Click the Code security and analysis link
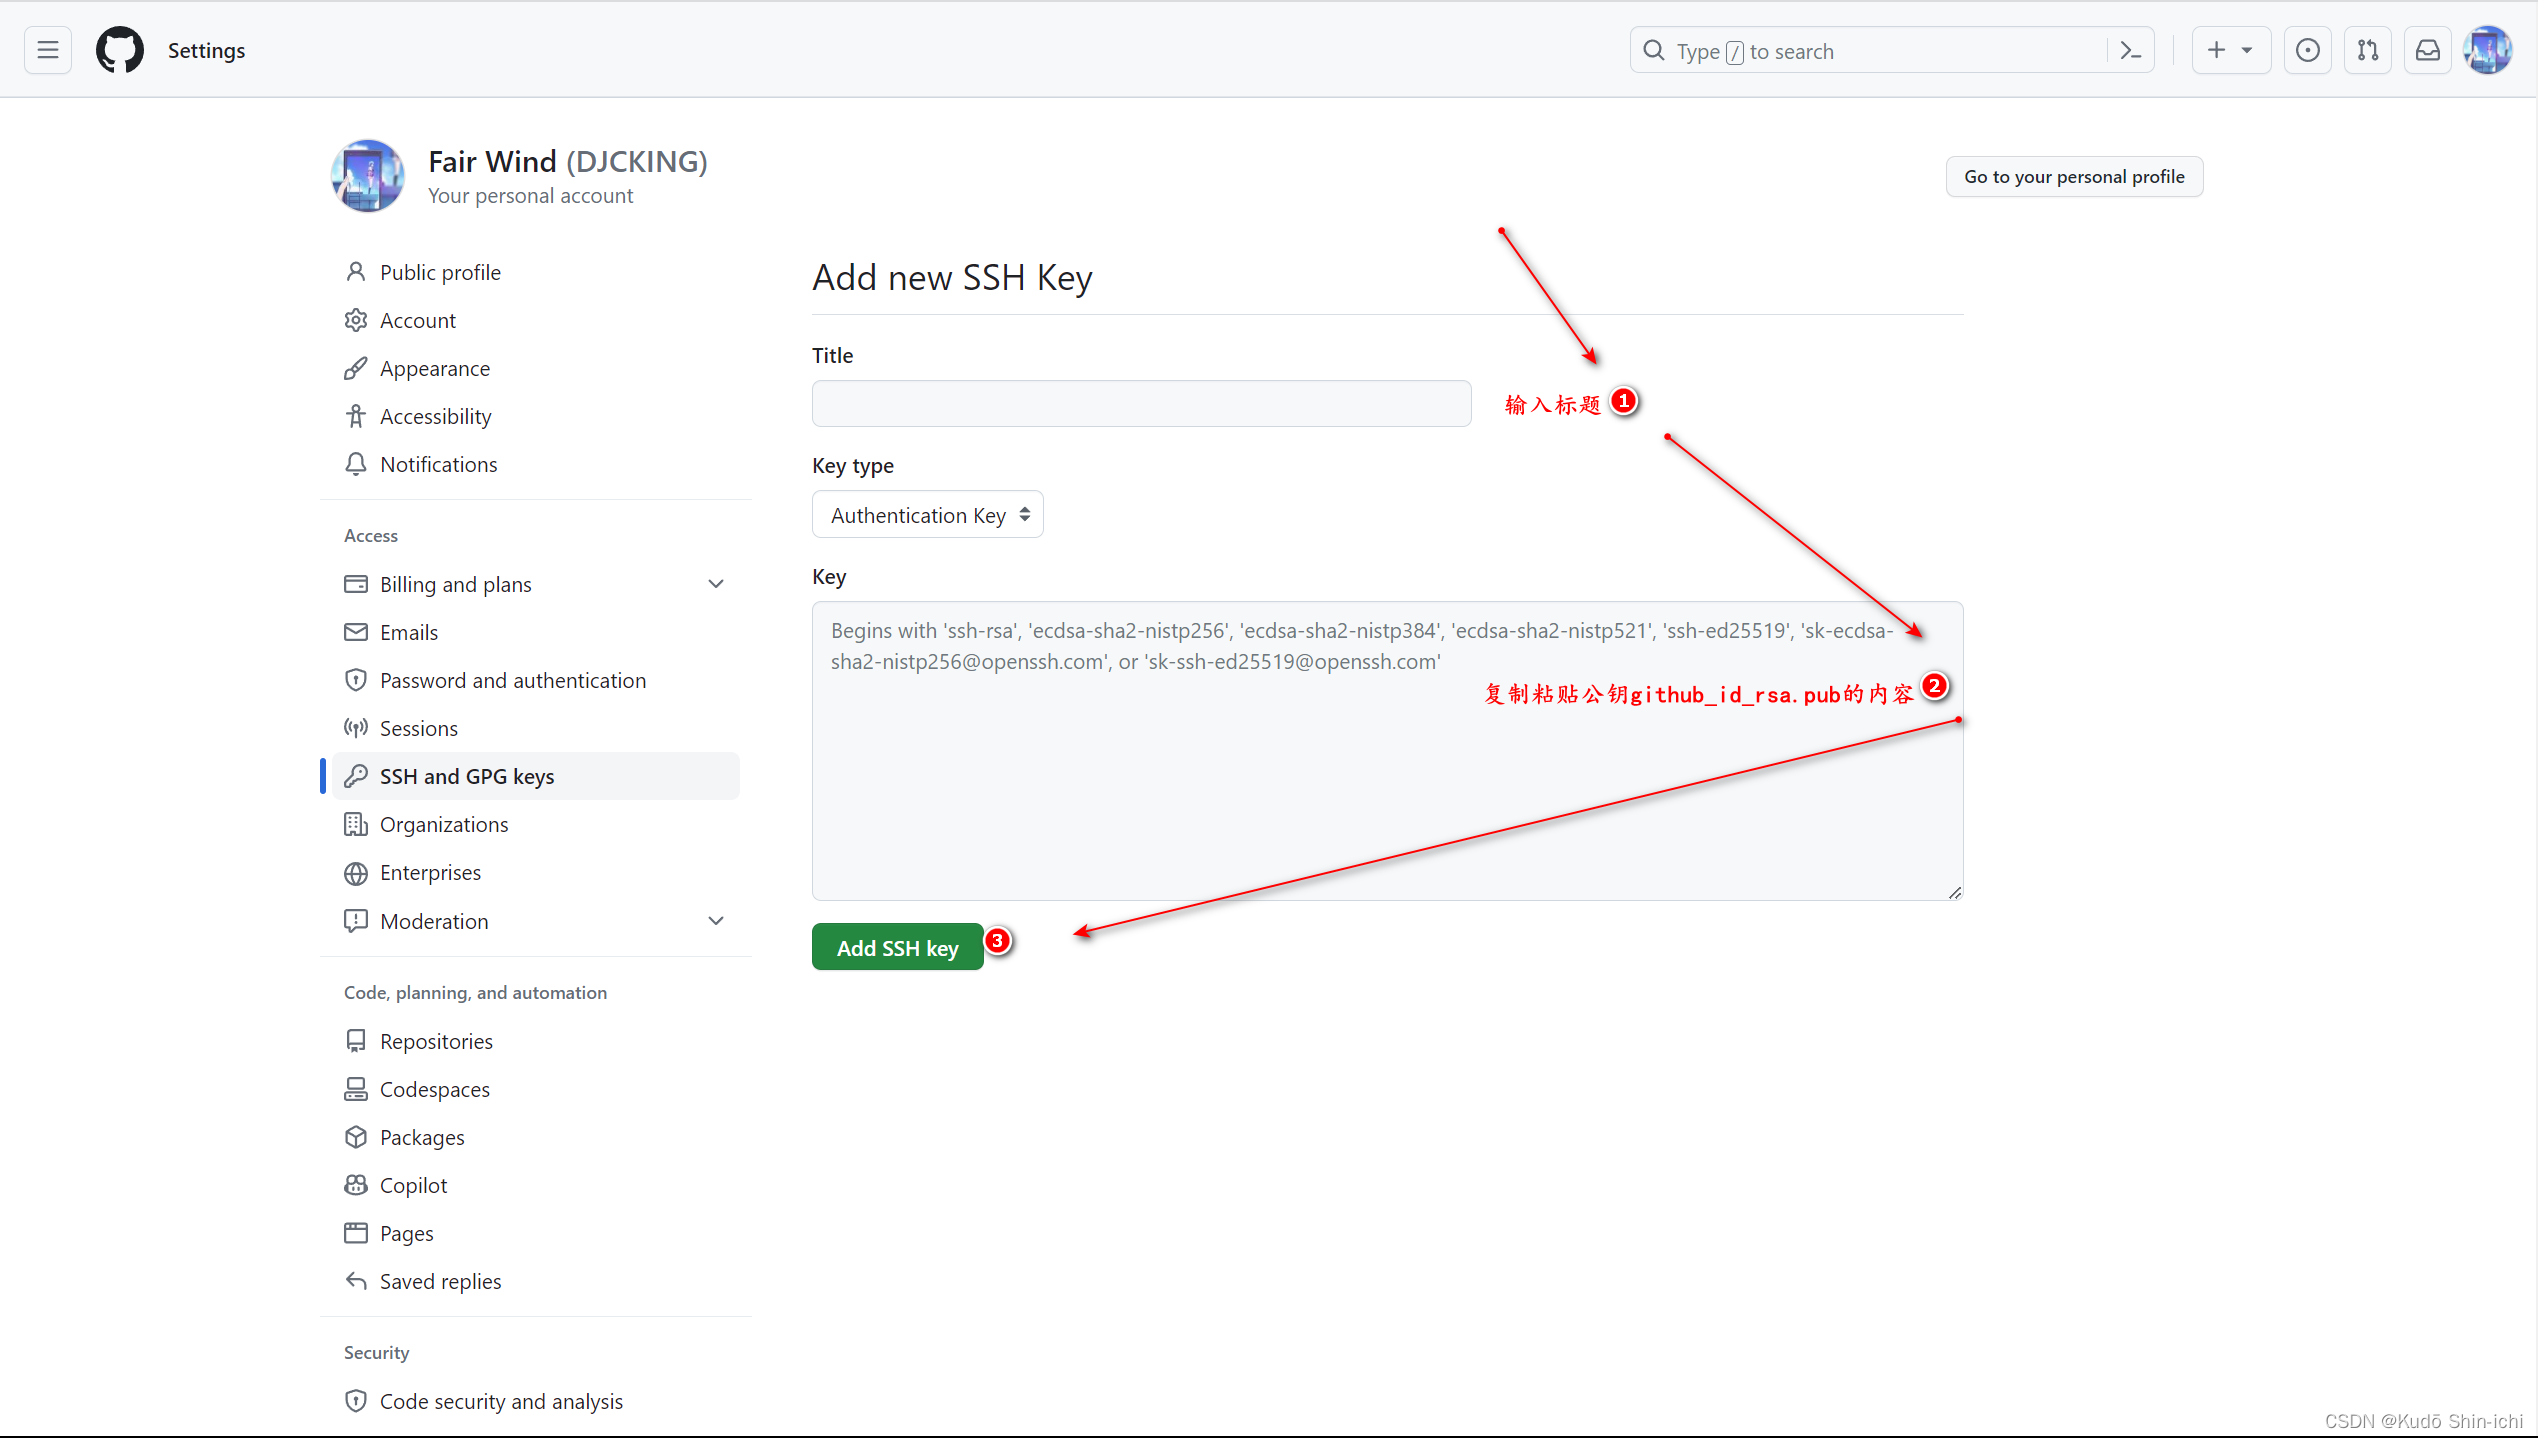This screenshot has height=1438, width=2538. click(502, 1400)
